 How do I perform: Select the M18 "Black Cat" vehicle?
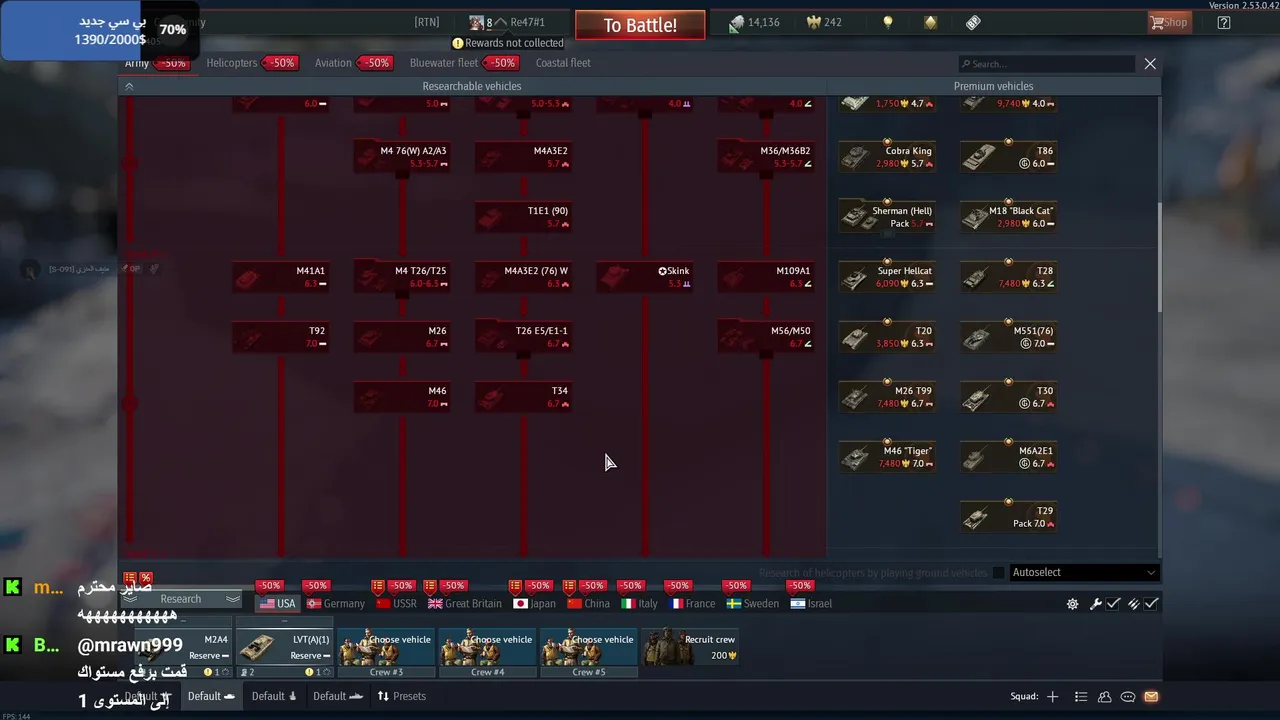pyautogui.click(x=1008, y=217)
